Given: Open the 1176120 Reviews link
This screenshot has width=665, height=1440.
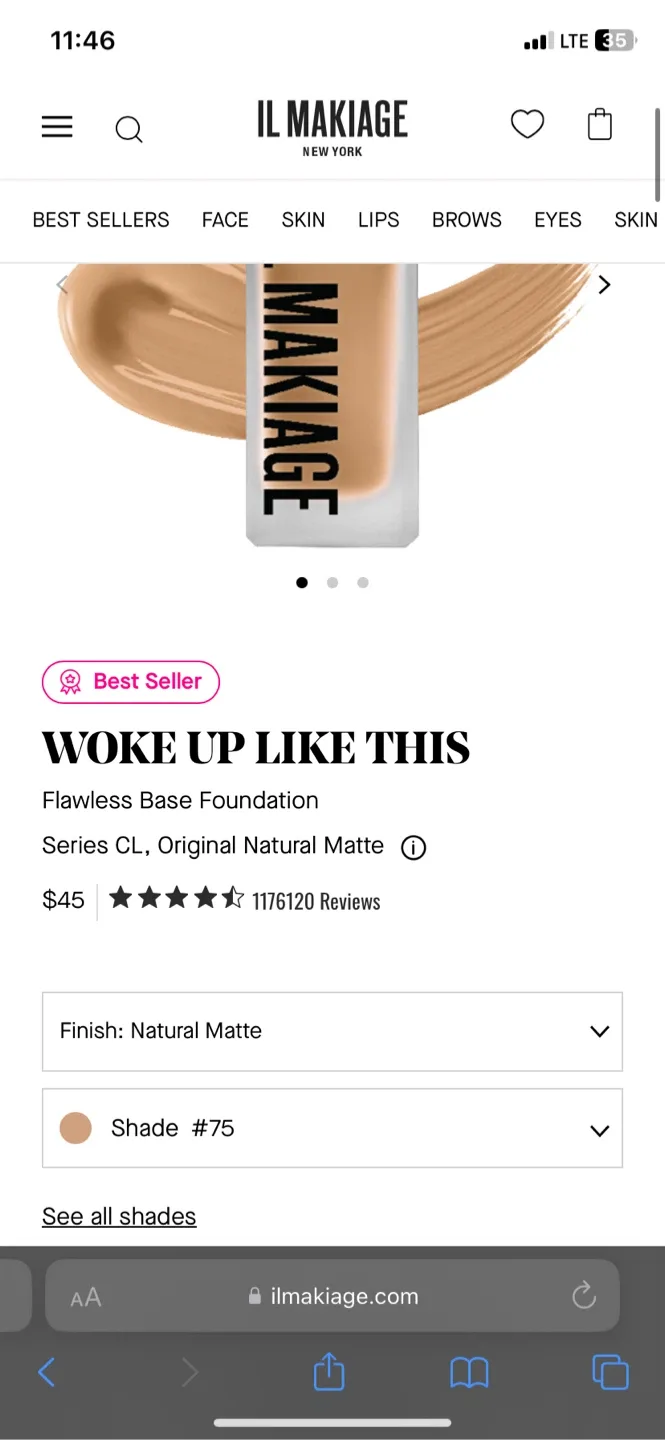Looking at the screenshot, I should pos(316,901).
